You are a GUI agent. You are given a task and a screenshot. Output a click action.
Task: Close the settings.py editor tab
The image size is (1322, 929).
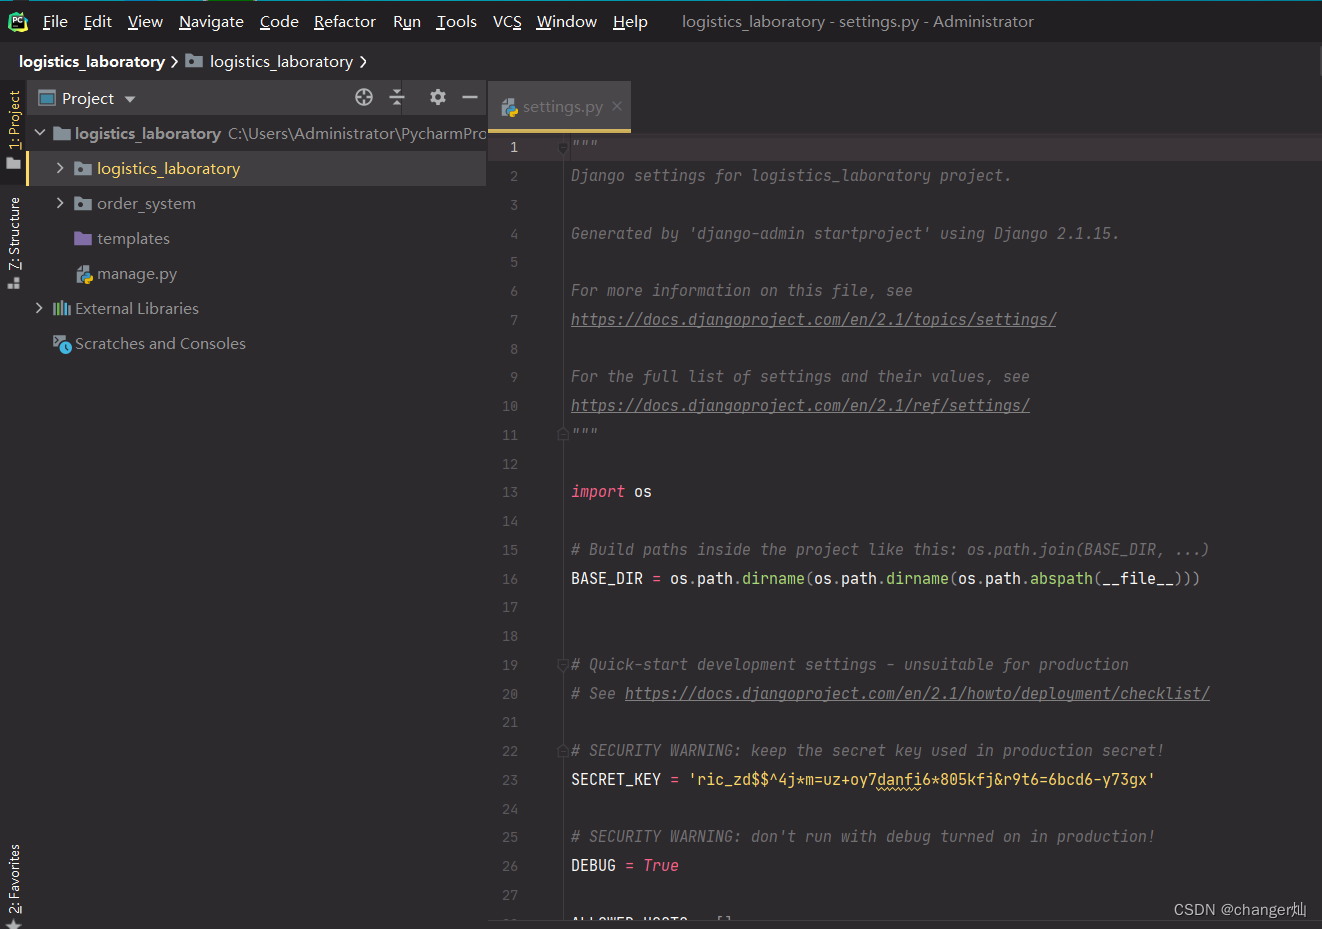(x=617, y=106)
